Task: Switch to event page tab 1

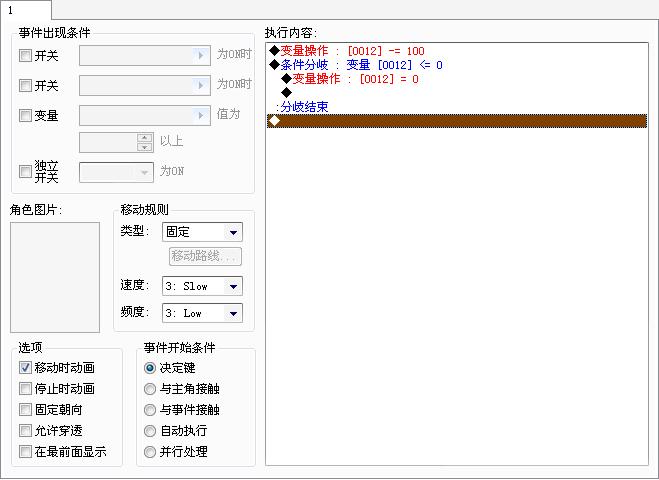Action: tap(25, 10)
